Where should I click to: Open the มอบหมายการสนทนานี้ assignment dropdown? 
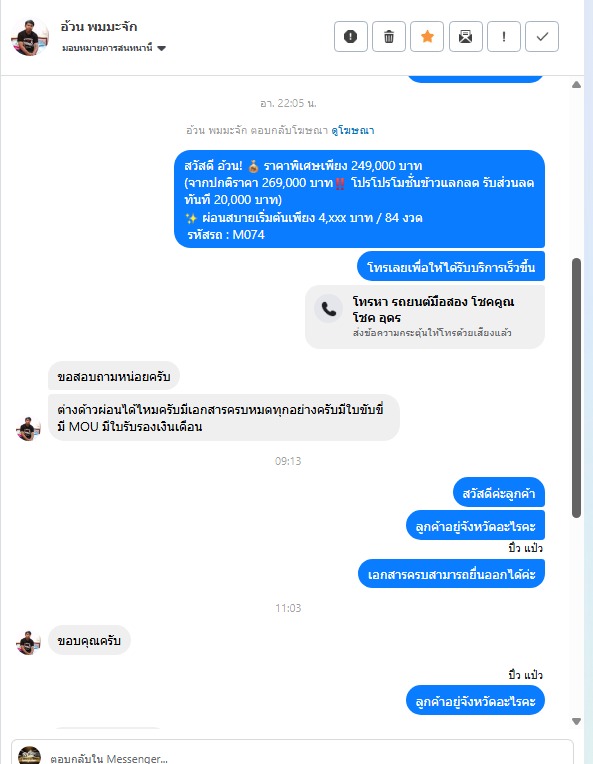114,48
